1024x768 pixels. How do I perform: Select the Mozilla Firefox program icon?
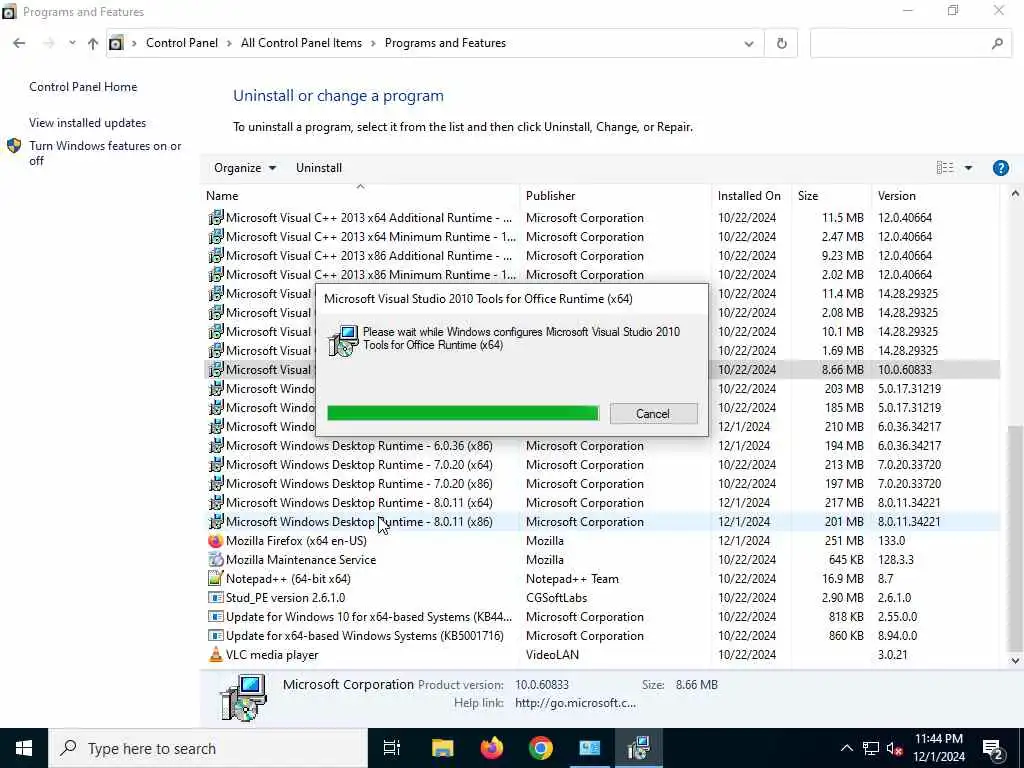216,541
